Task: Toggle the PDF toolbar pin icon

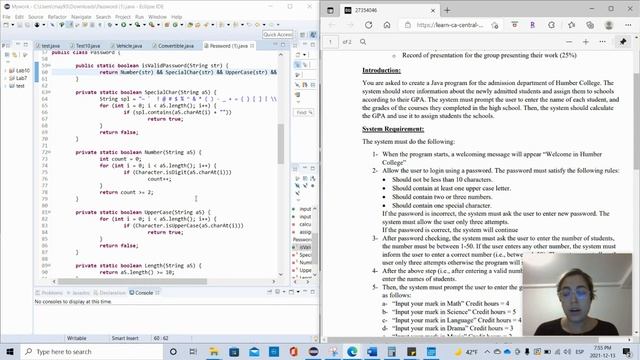Action: point(623,42)
